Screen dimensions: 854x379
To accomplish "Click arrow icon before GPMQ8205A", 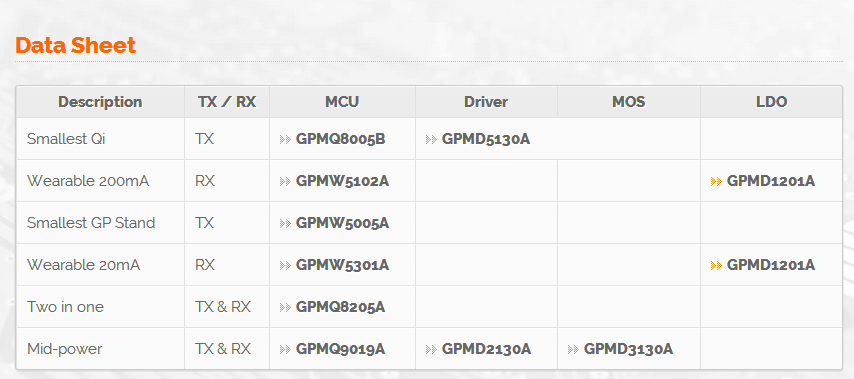I will coord(285,307).
